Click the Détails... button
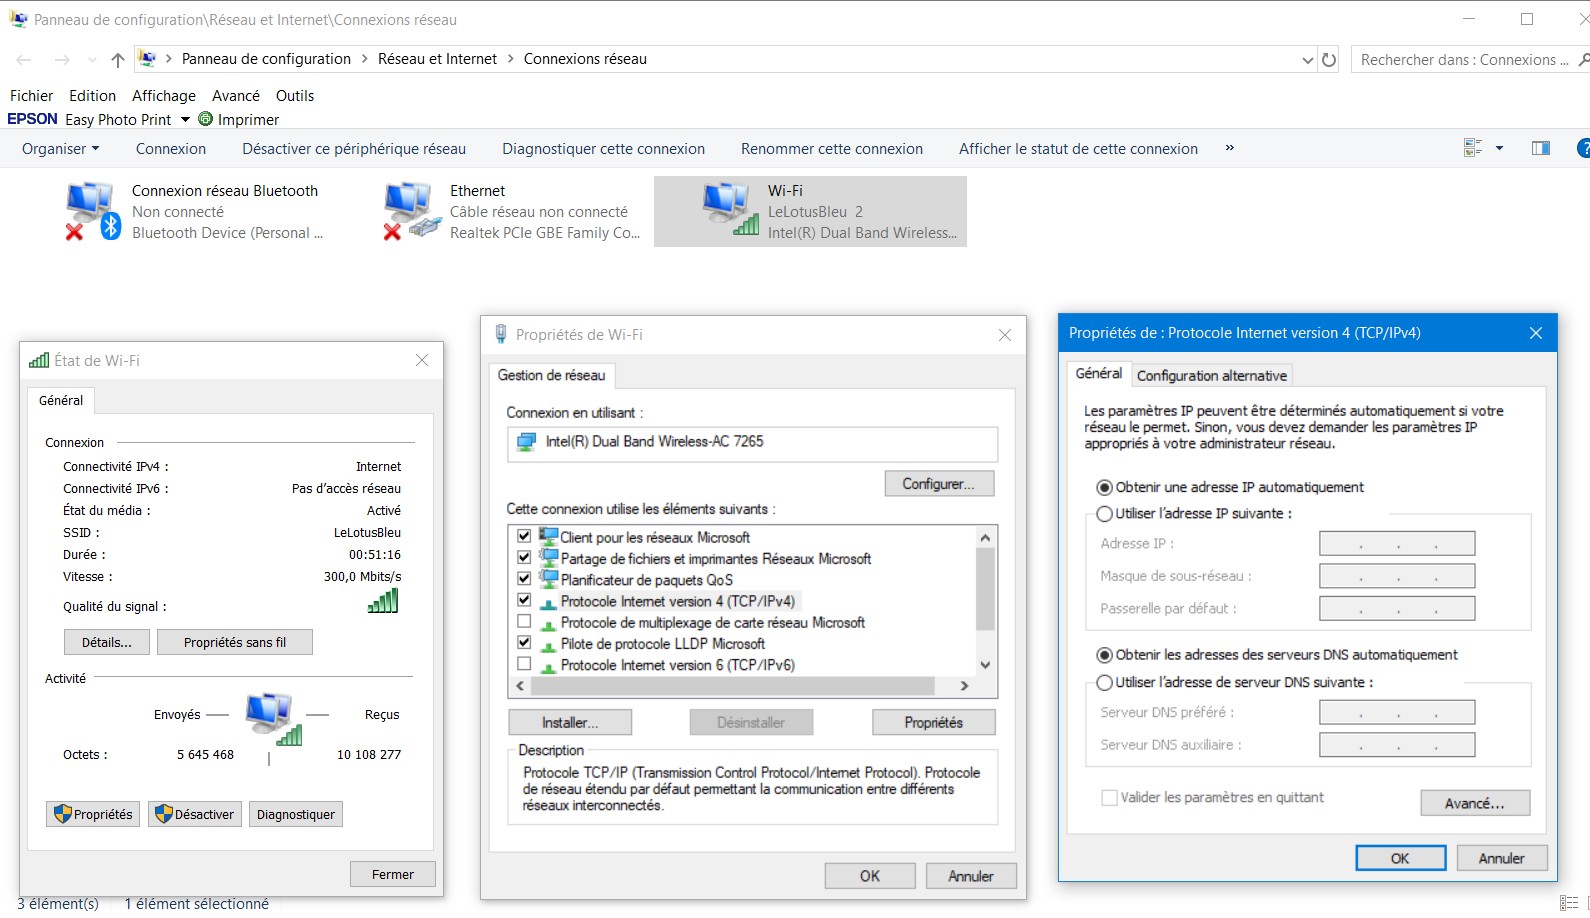1590x918 pixels. click(x=107, y=642)
